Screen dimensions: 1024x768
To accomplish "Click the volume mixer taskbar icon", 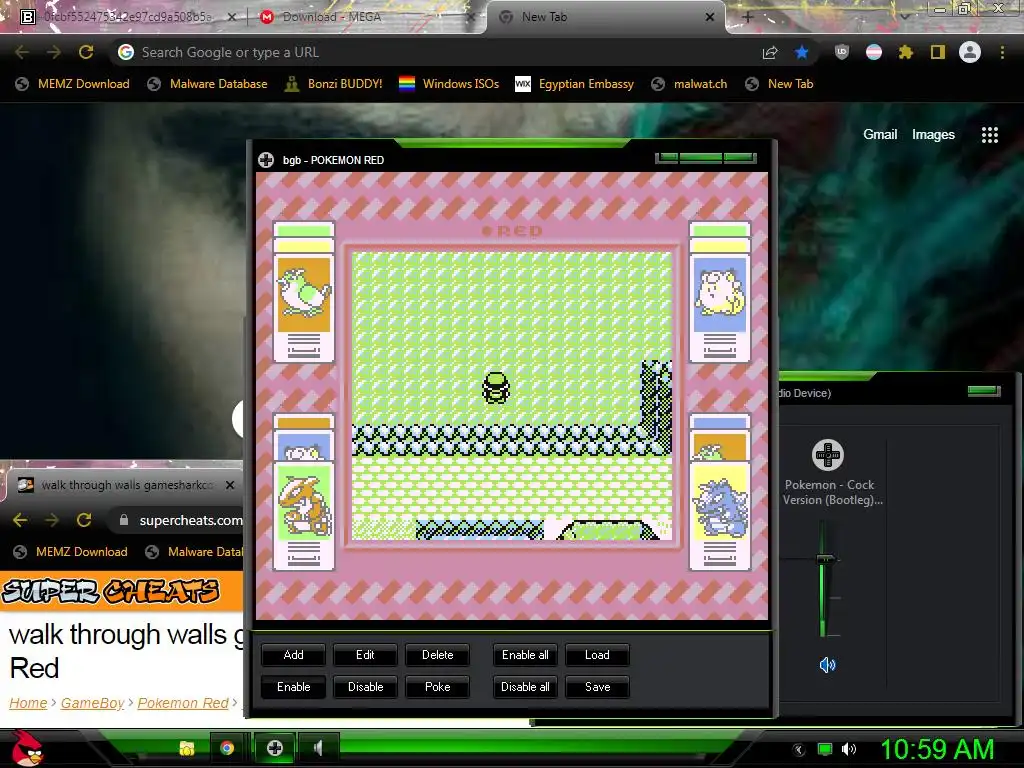I will [319, 748].
